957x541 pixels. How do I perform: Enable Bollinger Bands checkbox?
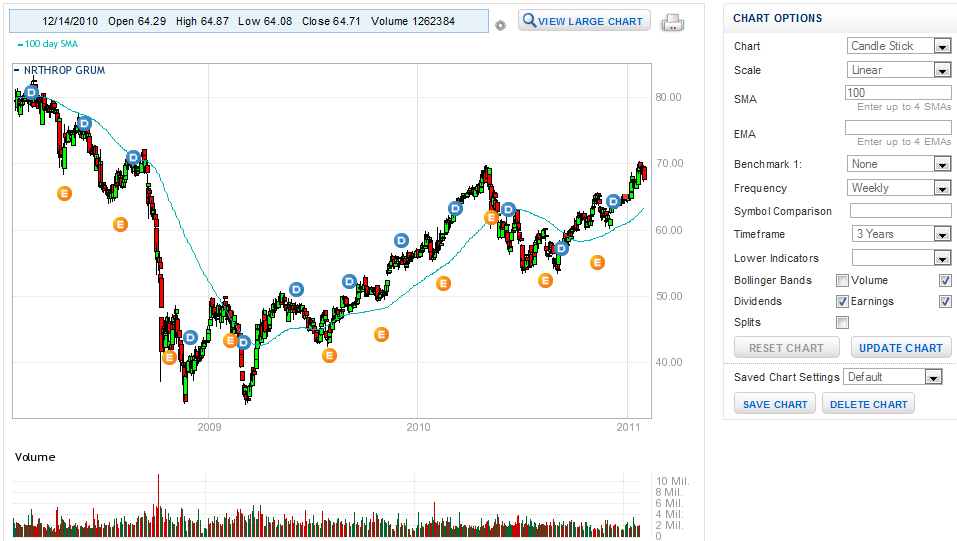point(842,280)
